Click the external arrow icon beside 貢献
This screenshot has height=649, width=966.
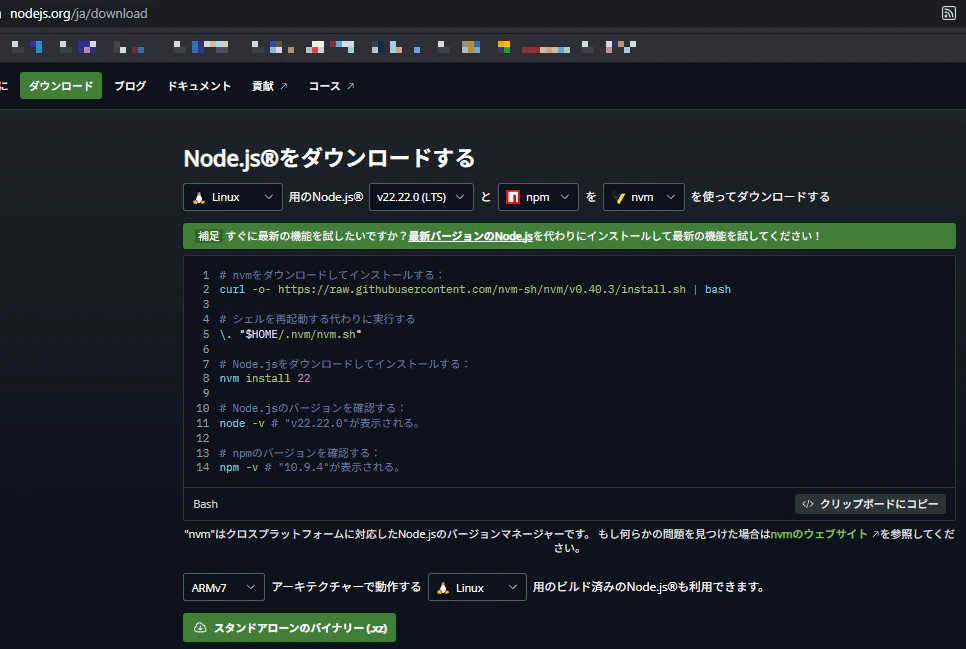[x=283, y=86]
